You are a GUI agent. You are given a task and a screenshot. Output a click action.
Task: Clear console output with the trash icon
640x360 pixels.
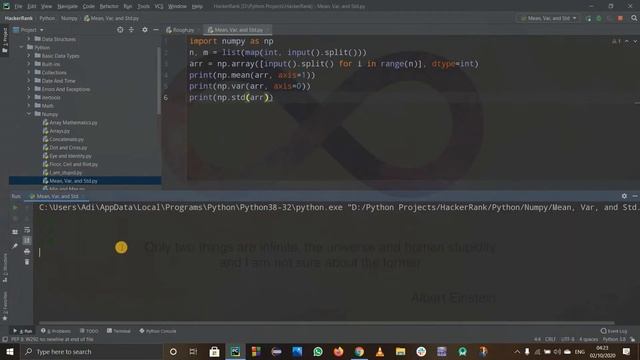[x=27, y=262]
